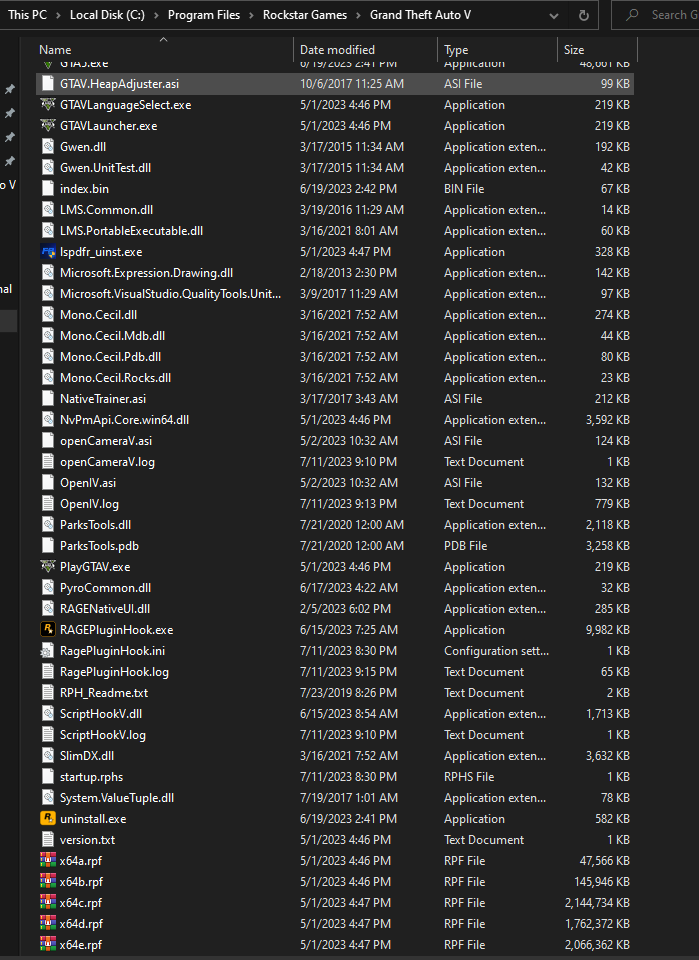This screenshot has width=699, height=960.
Task: Select the file LMS.PortableExecutable.dll
Action: click(335, 231)
